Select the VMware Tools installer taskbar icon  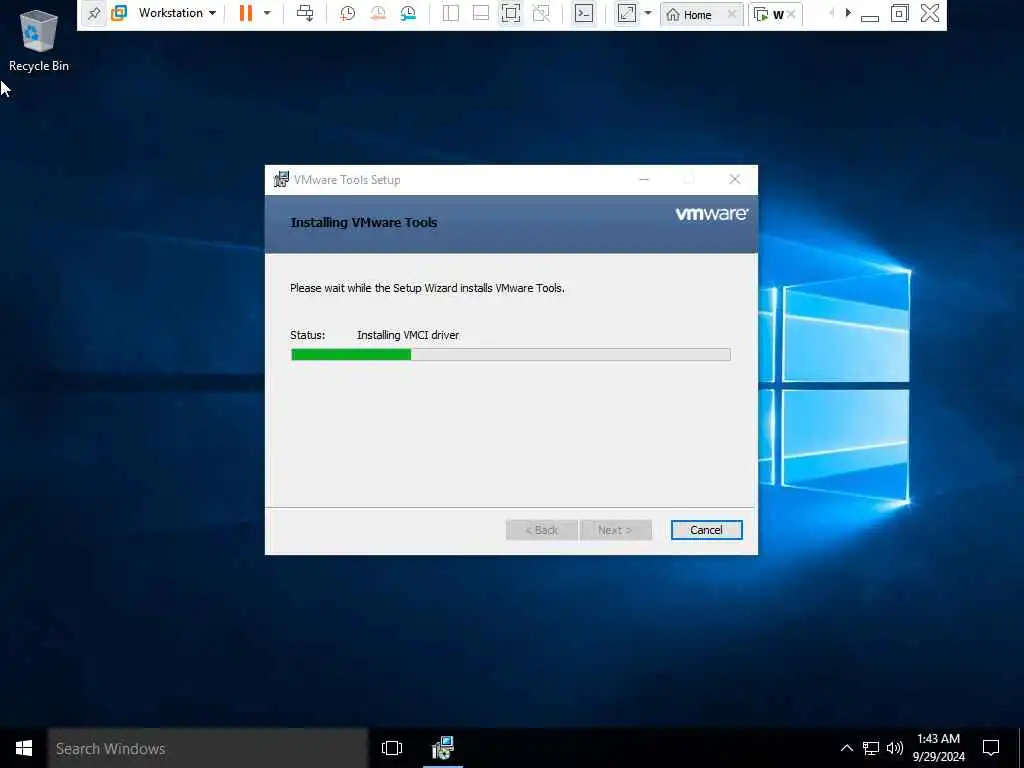click(443, 748)
